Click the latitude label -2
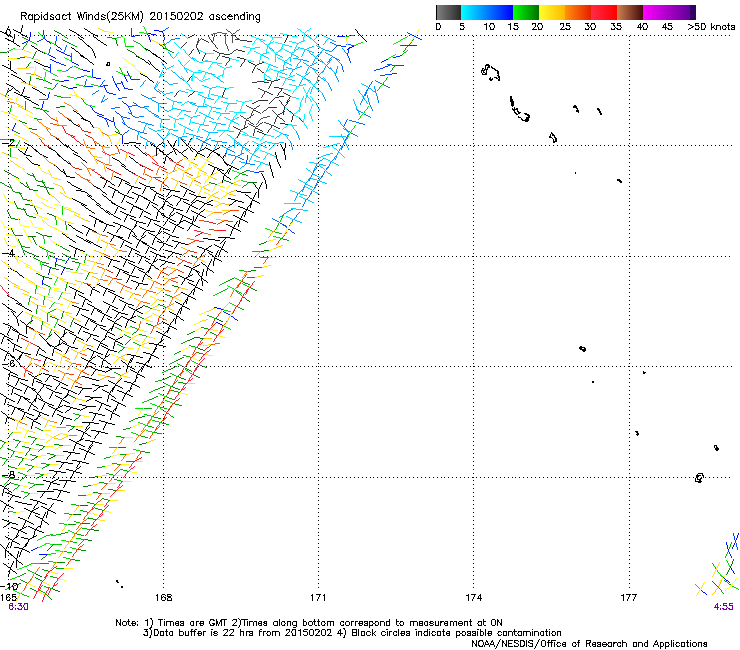740x650 pixels. (x=7, y=143)
